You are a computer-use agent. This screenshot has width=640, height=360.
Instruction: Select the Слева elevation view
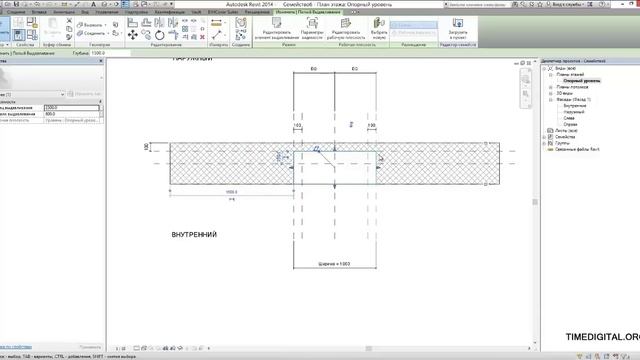coord(569,118)
